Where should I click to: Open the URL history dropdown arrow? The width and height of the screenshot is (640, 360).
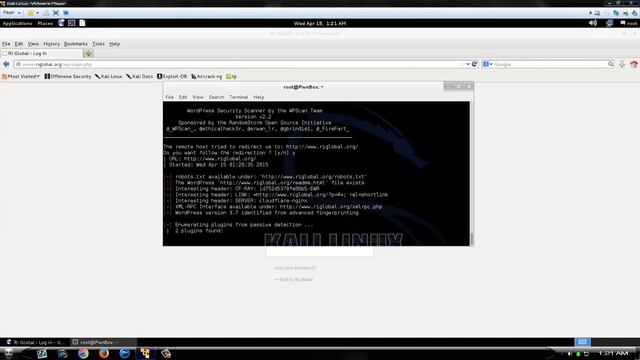468,64
